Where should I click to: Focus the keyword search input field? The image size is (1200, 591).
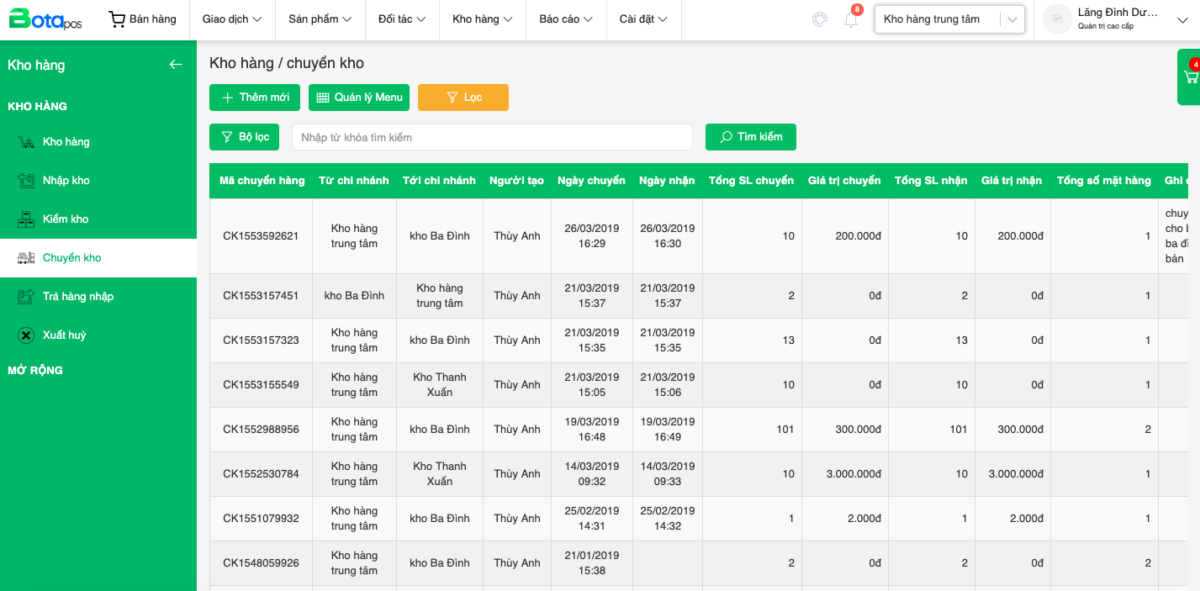[492, 137]
